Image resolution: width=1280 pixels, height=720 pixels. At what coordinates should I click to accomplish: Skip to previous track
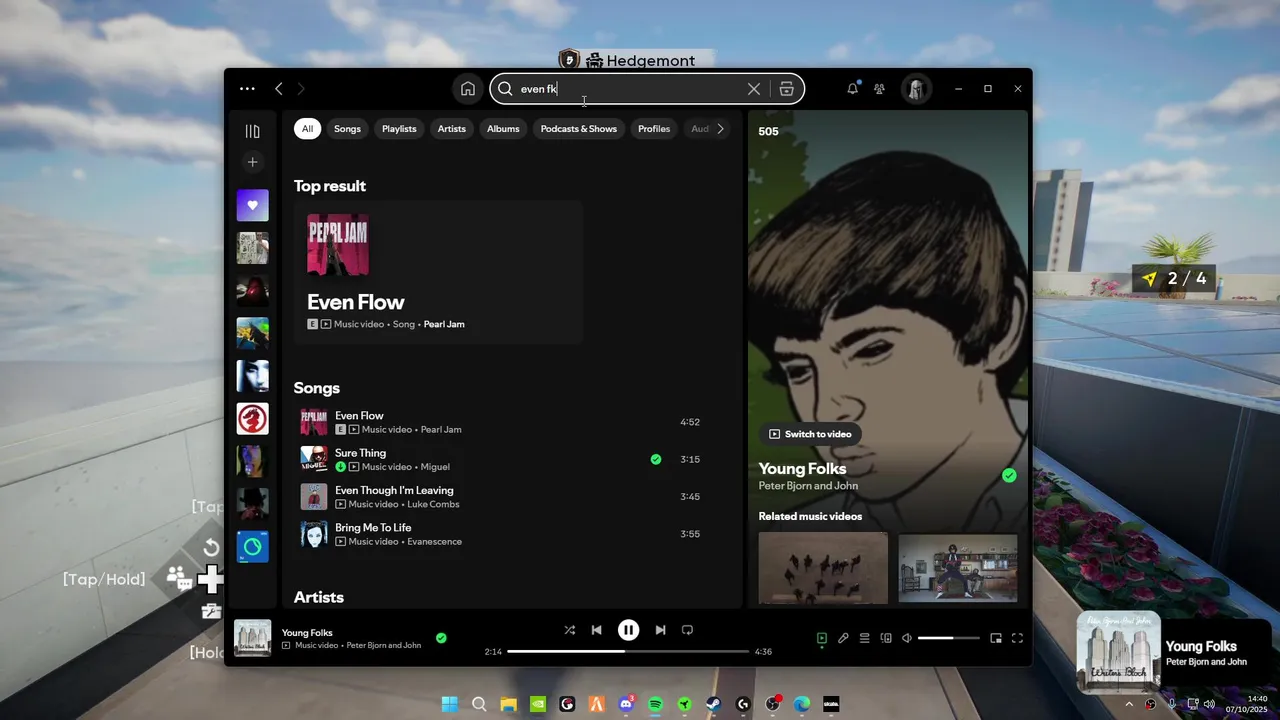coord(597,630)
